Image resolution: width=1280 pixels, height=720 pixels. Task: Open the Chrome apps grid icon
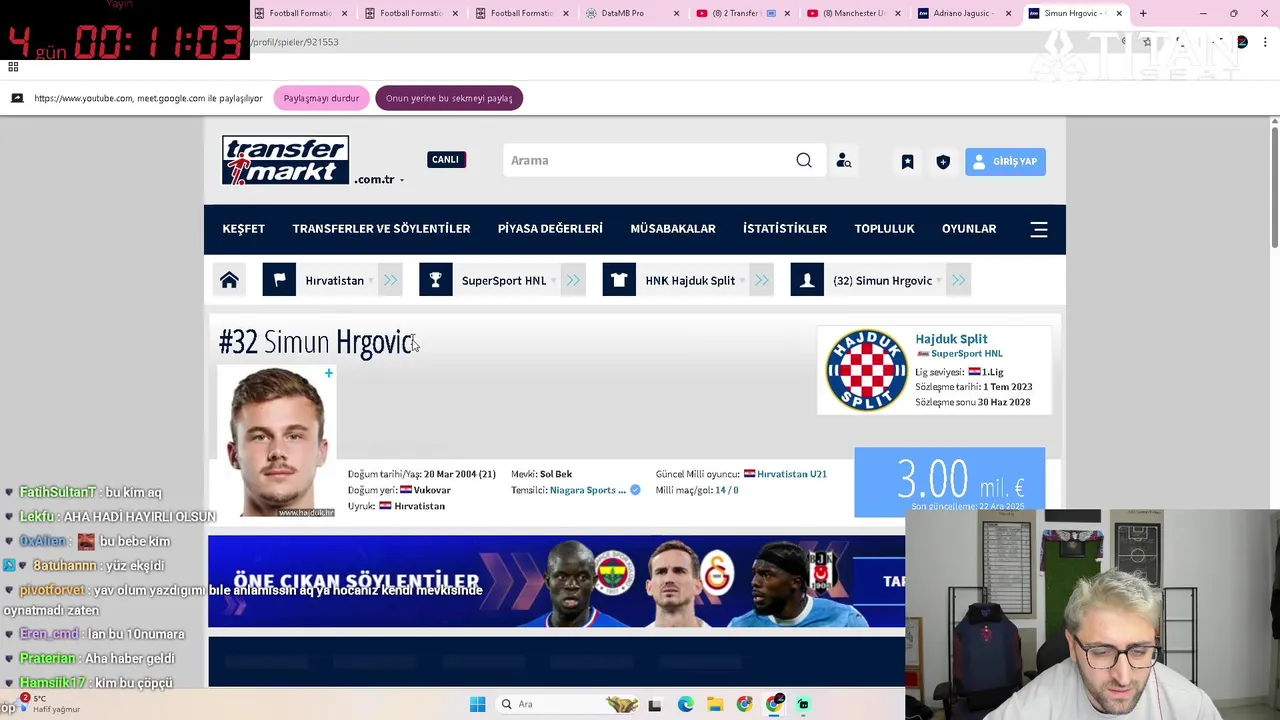click(x=13, y=67)
